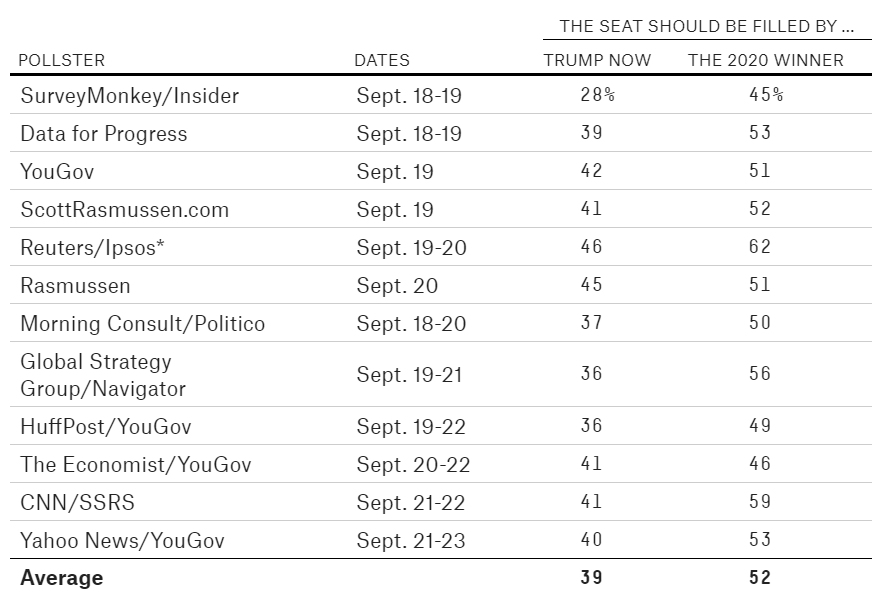This screenshot has height=601, width=874.
Task: Click the DATES column header
Action: (382, 60)
